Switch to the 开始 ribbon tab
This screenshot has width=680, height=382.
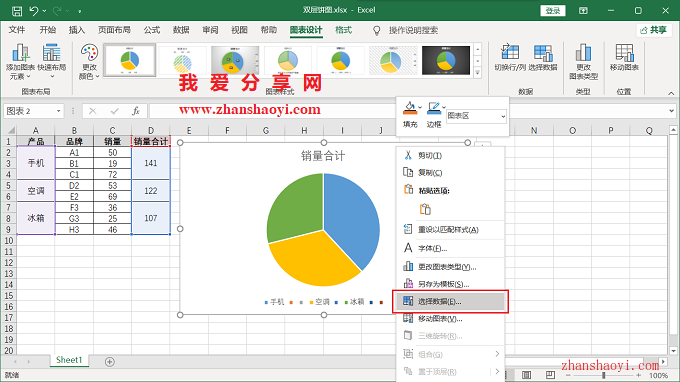pyautogui.click(x=48, y=30)
